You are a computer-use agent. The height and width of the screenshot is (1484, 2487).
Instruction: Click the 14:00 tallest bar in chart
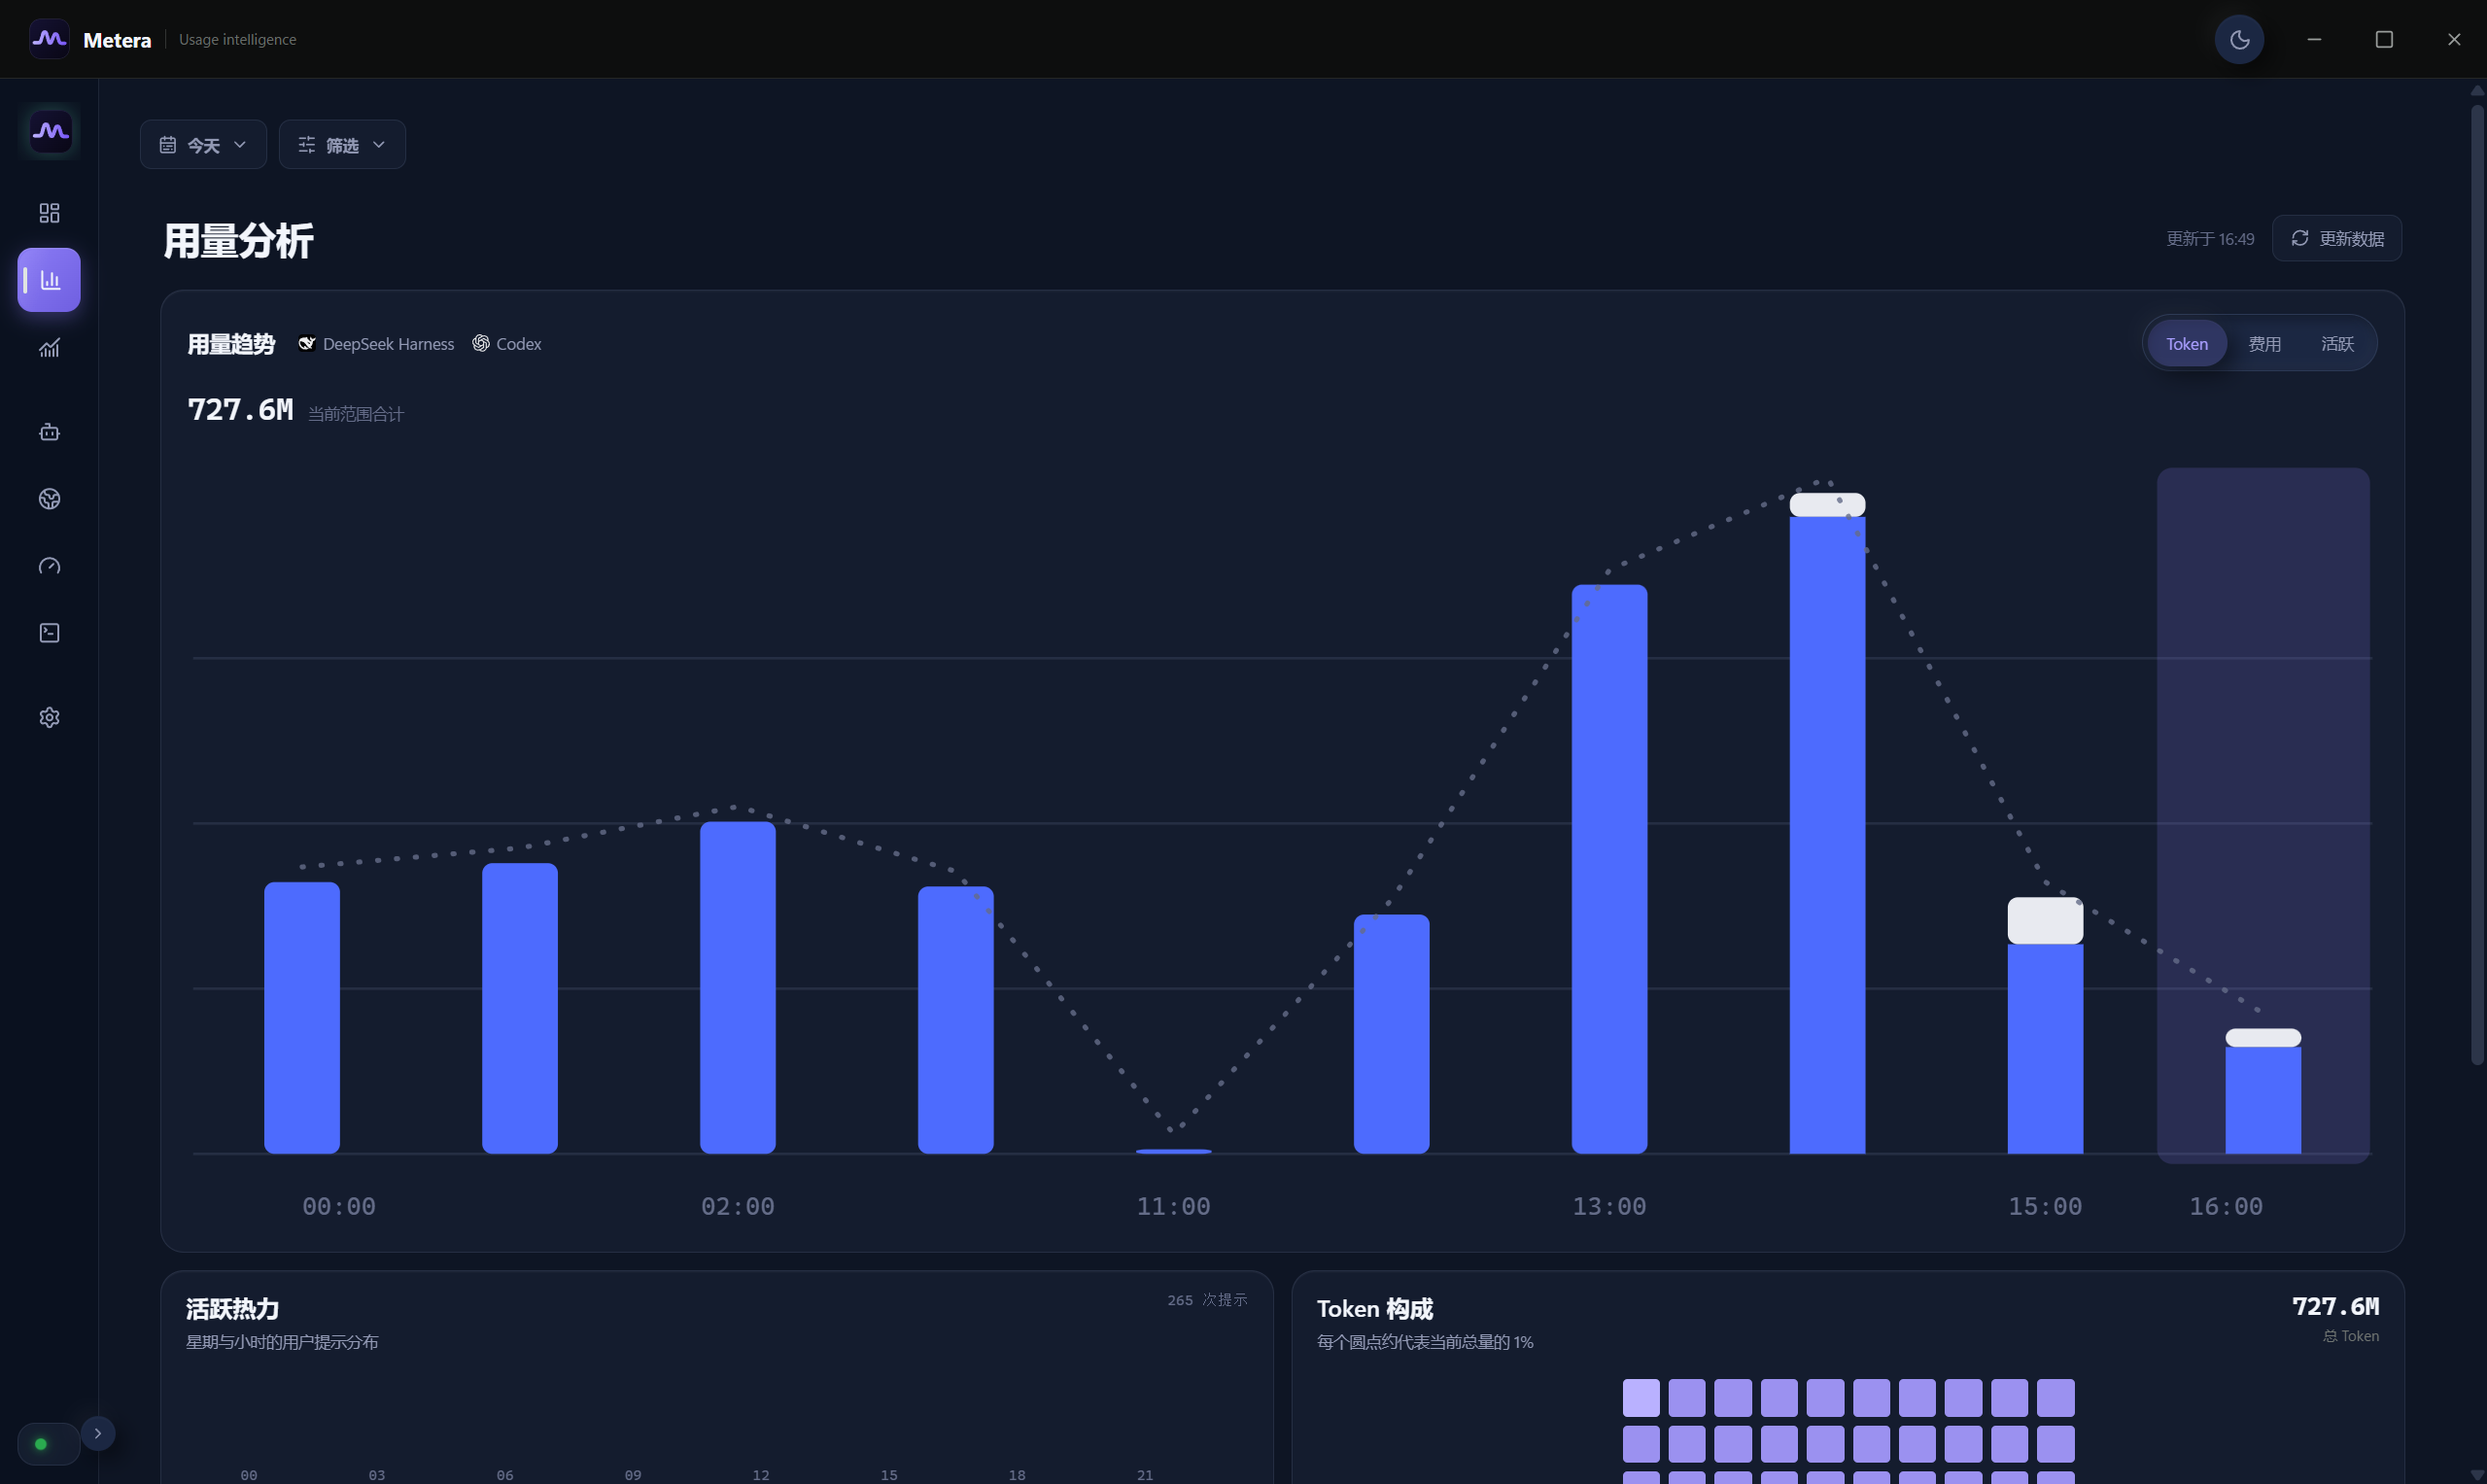tap(1827, 823)
